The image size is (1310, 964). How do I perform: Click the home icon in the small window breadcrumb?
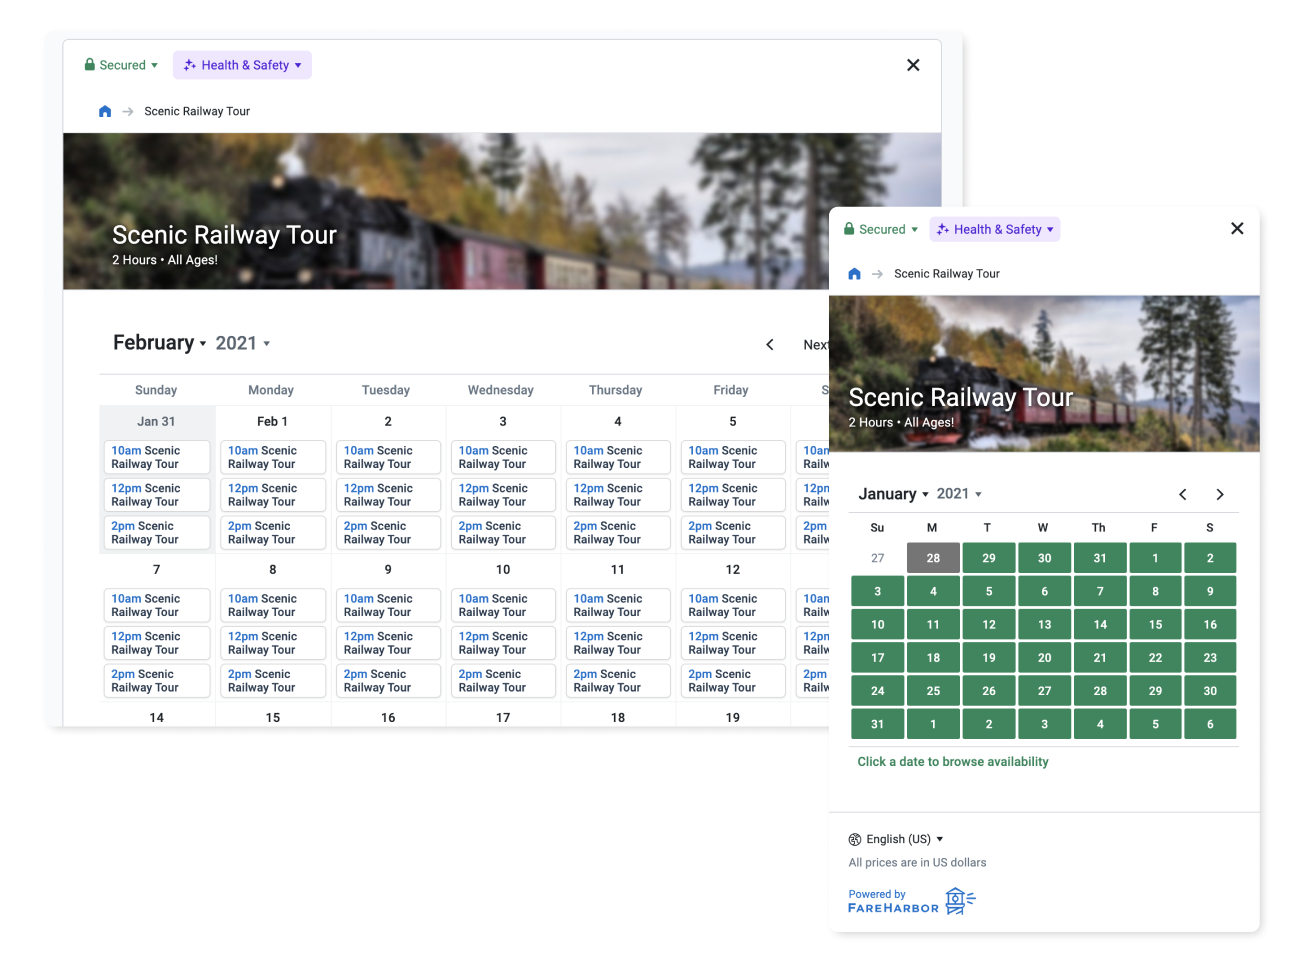point(854,274)
